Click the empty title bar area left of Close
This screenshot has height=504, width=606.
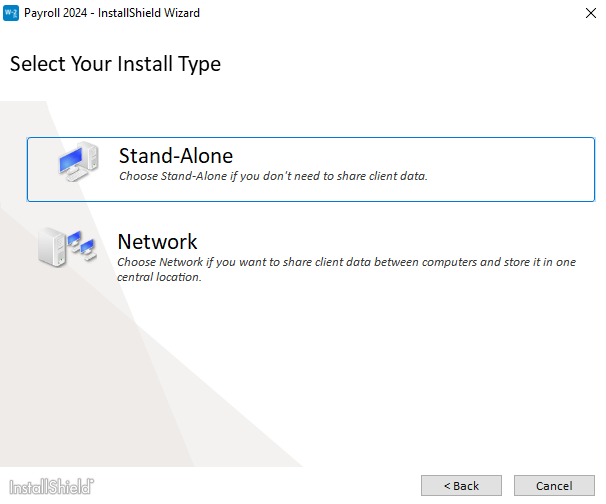400,13
